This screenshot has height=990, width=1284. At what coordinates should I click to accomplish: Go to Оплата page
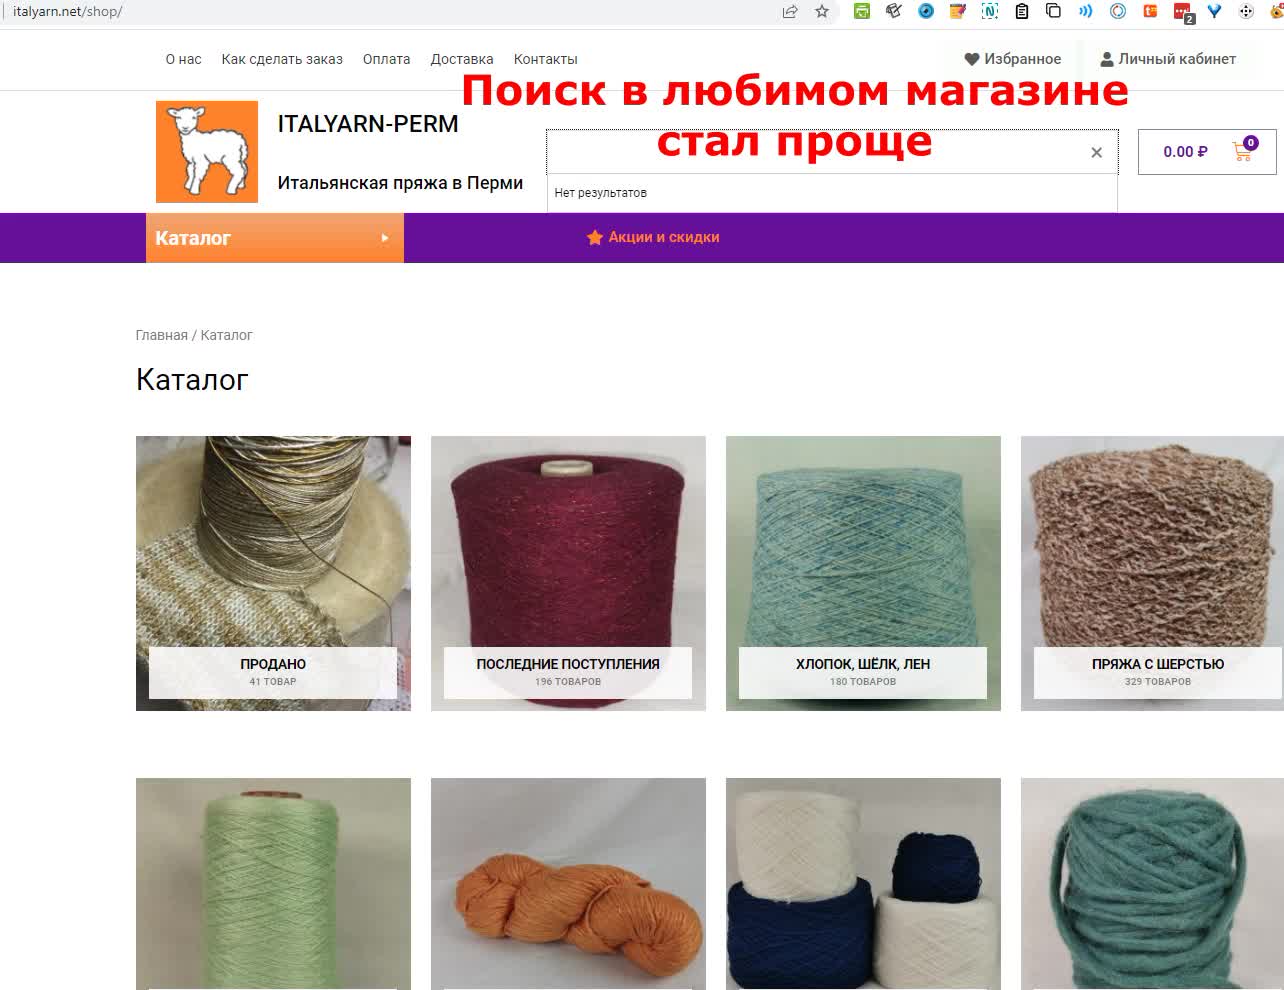386,59
